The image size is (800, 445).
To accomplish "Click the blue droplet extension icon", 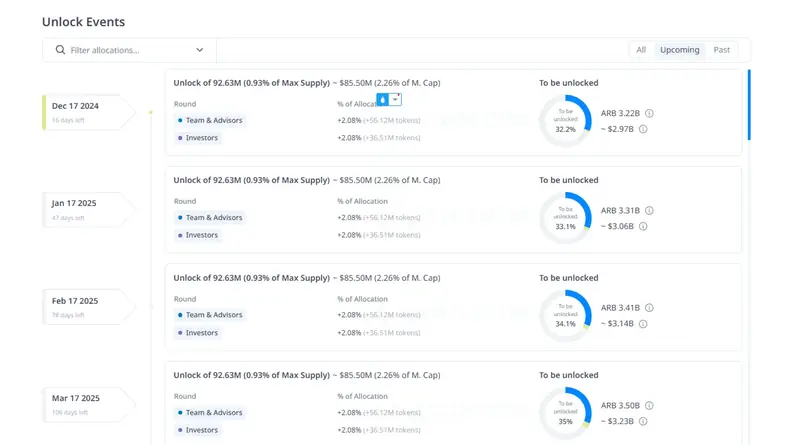I will [383, 100].
